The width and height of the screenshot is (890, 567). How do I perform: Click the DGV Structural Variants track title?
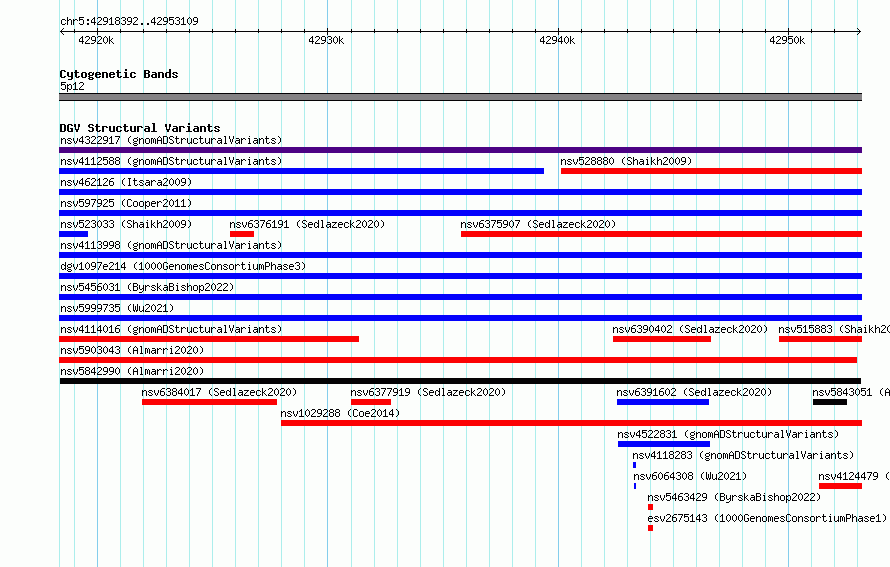pyautogui.click(x=140, y=128)
